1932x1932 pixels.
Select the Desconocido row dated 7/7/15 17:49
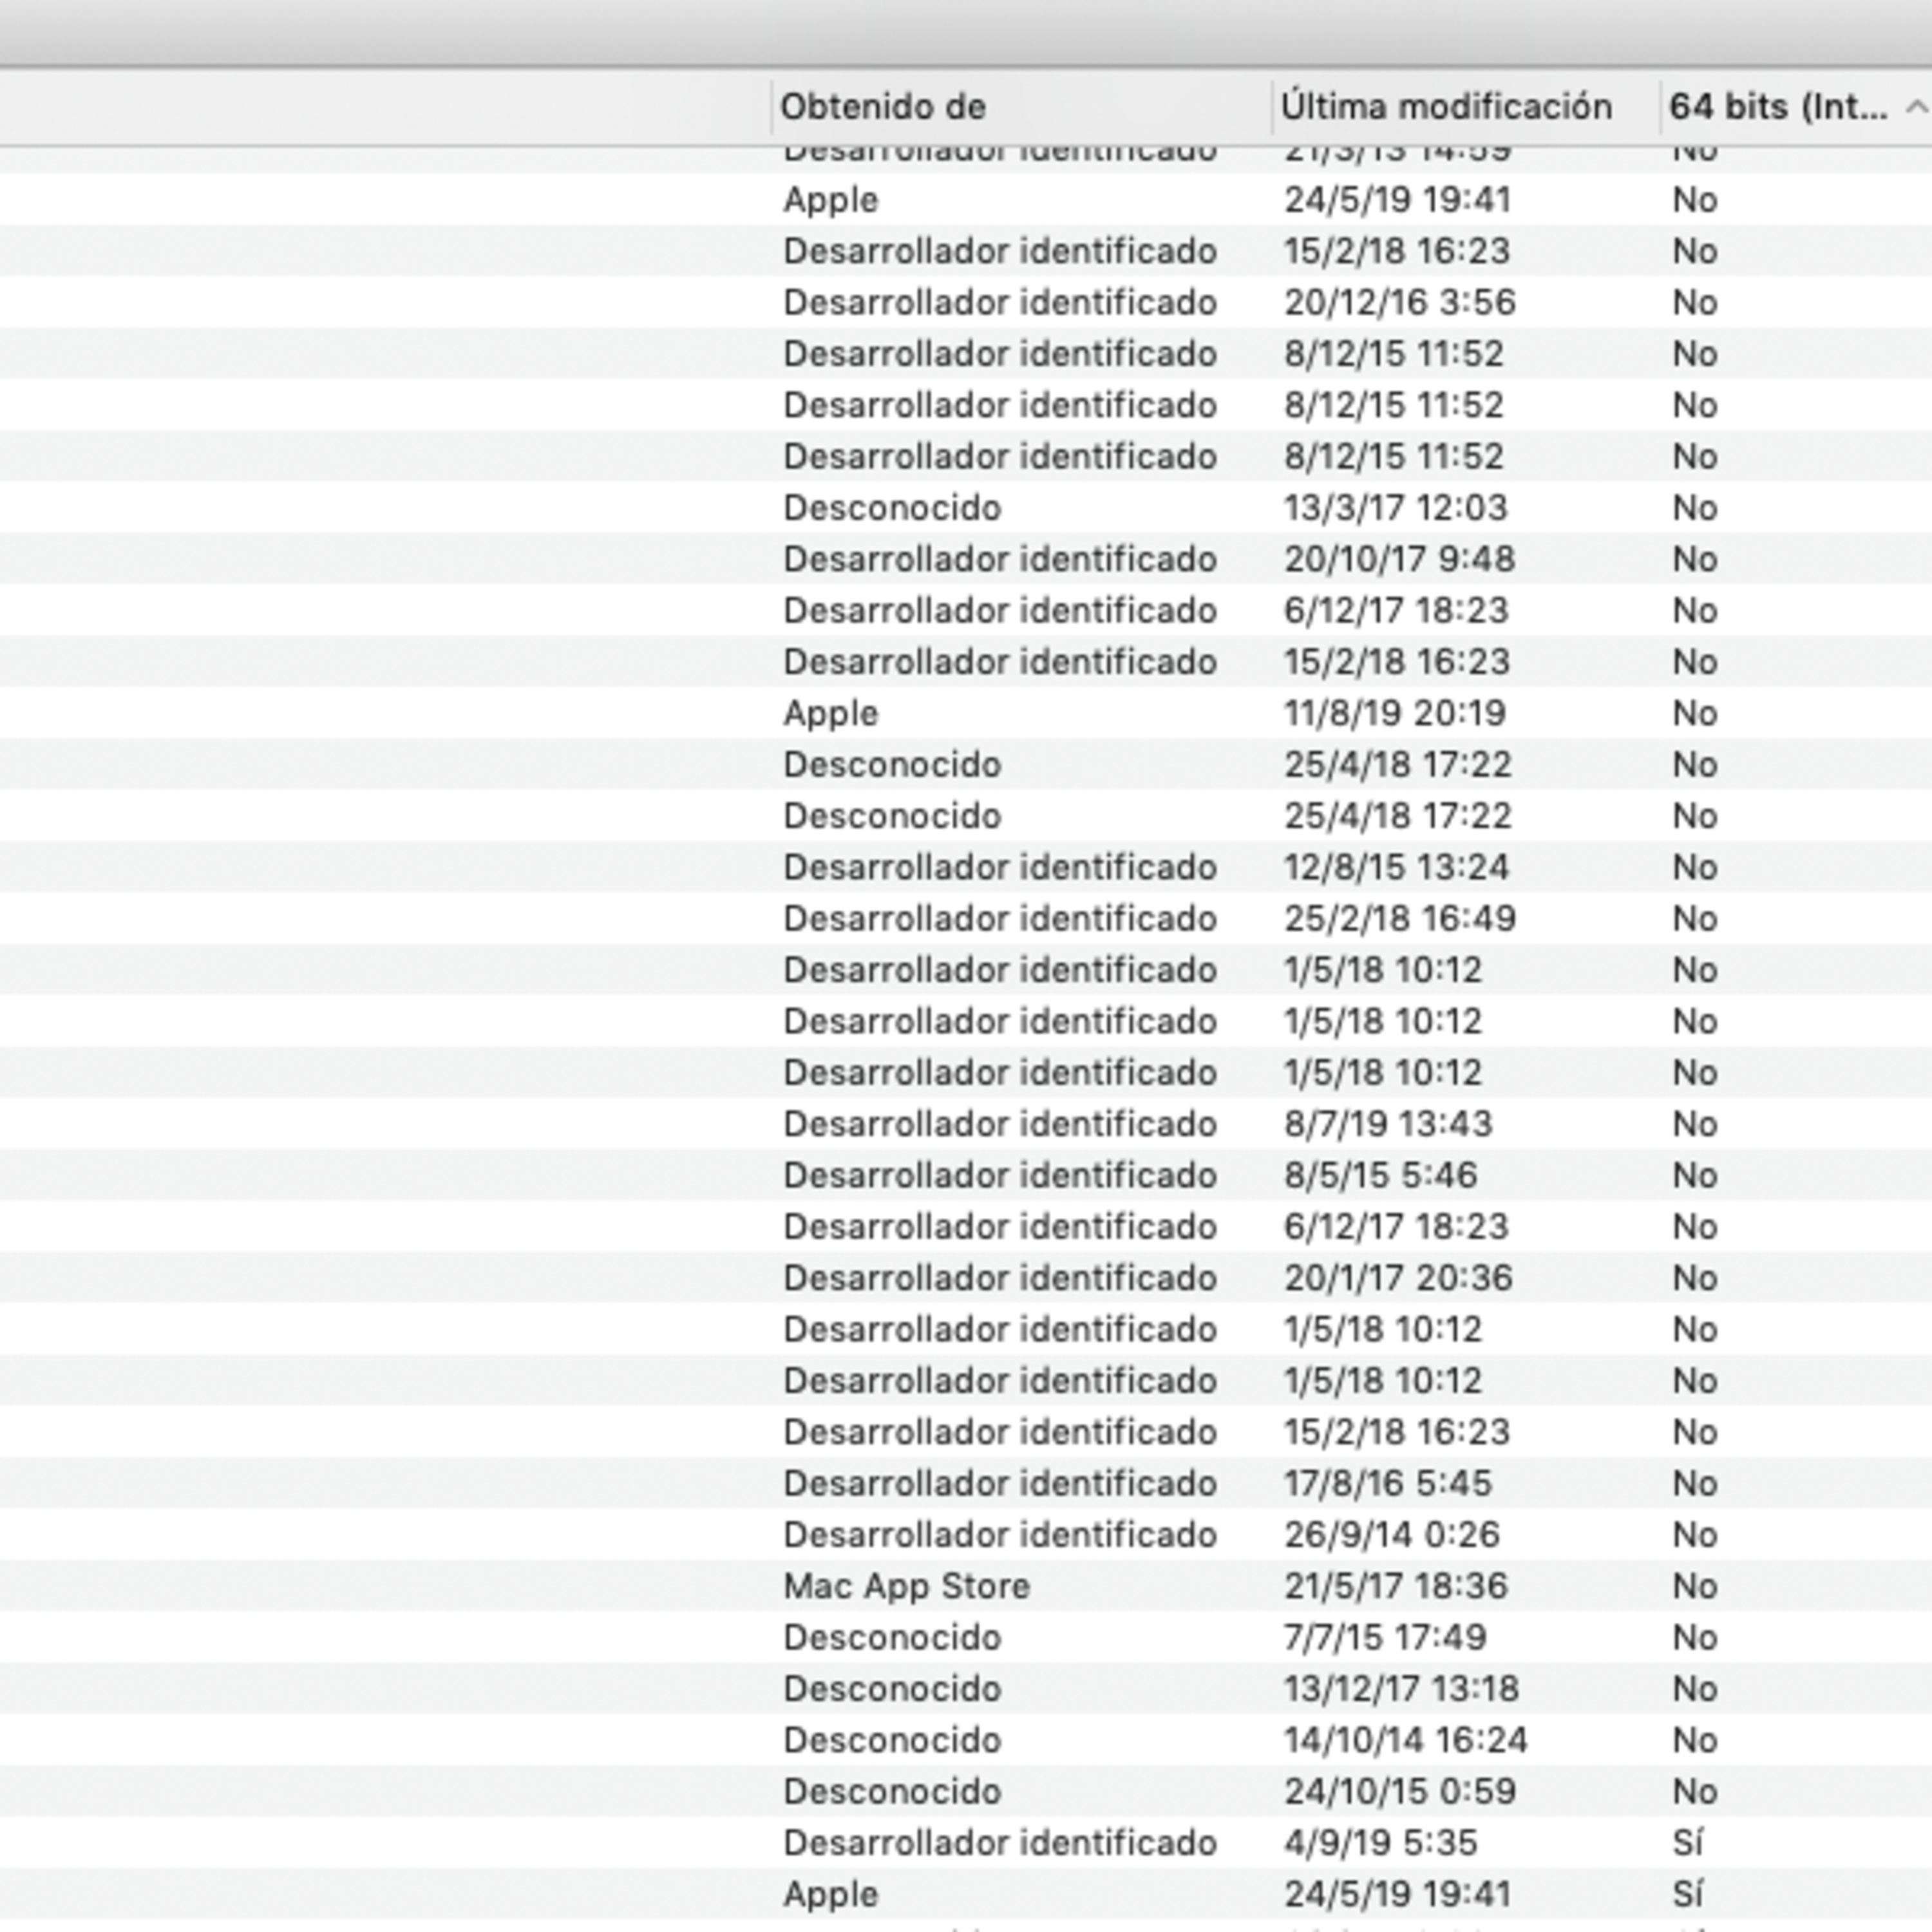point(892,1637)
